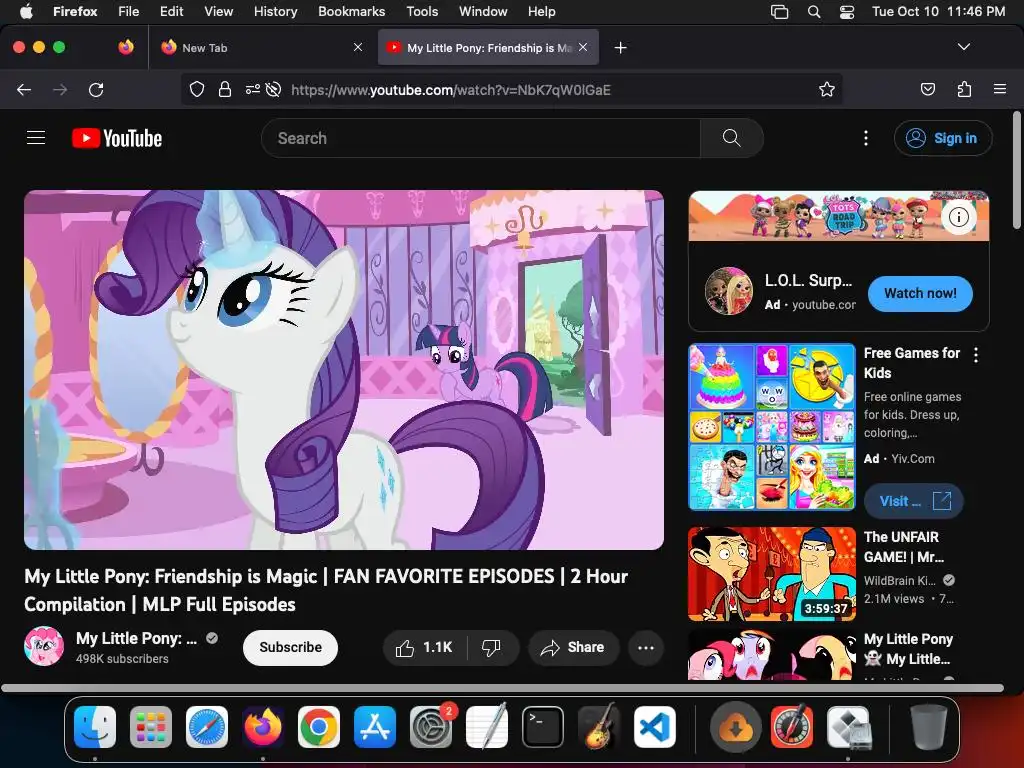The width and height of the screenshot is (1024, 768).
Task: Close the New Tab tab
Action: [358, 47]
